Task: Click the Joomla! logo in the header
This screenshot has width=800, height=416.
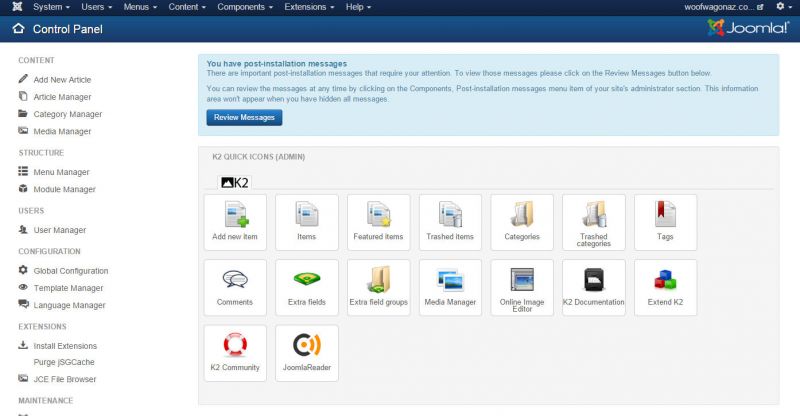Action: pyautogui.click(x=748, y=28)
